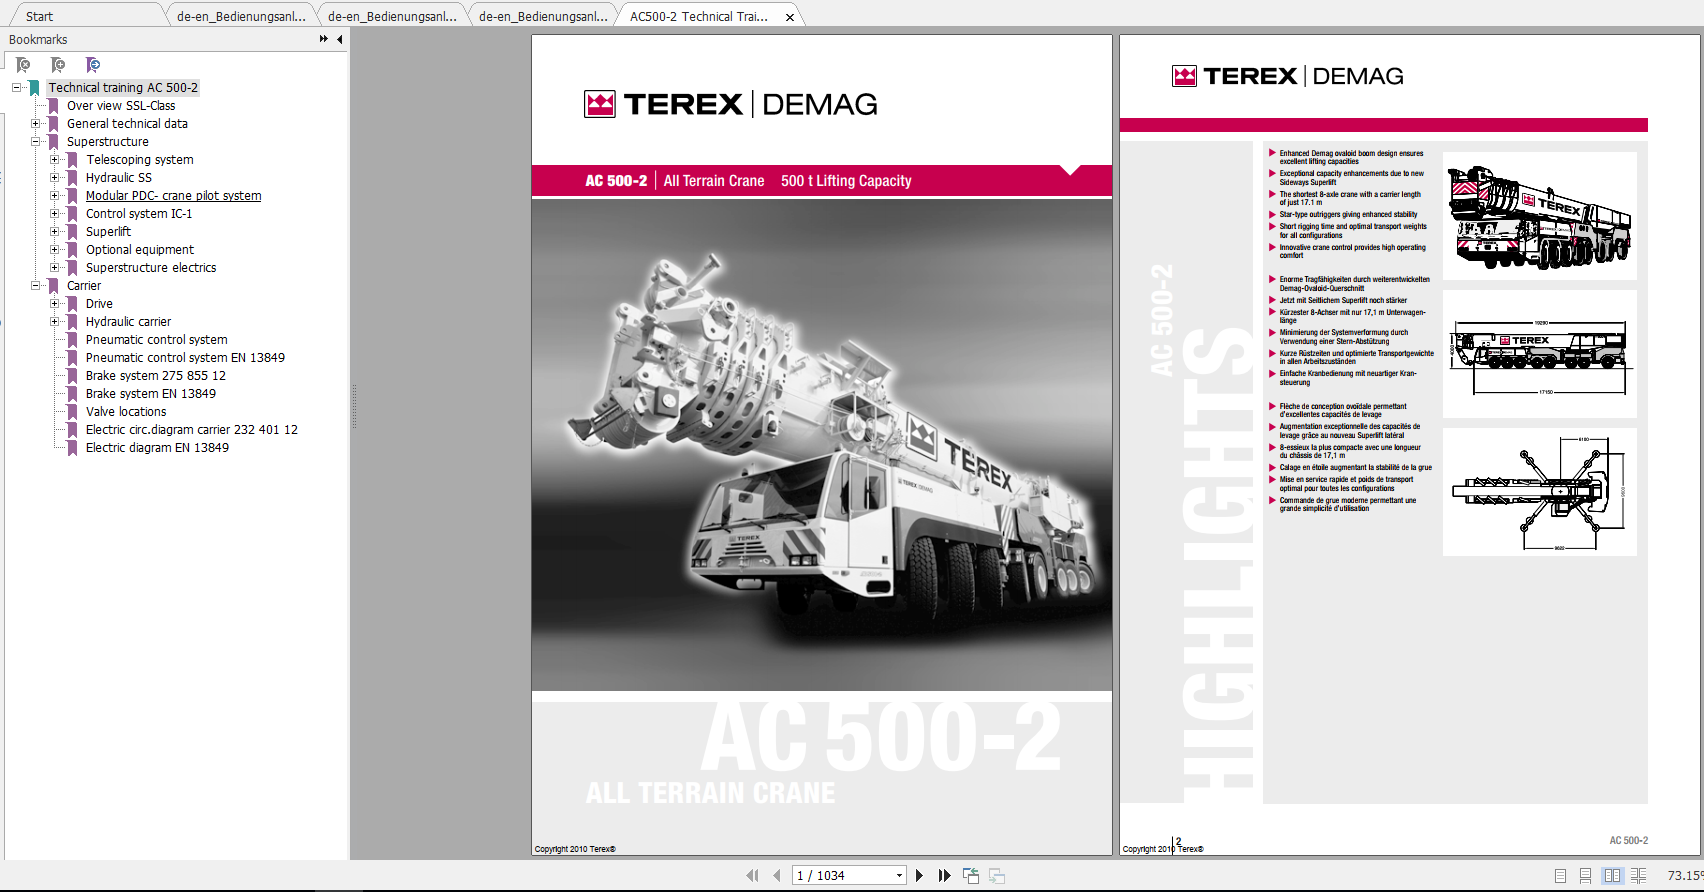
Task: Jump to the last page
Action: point(944,875)
